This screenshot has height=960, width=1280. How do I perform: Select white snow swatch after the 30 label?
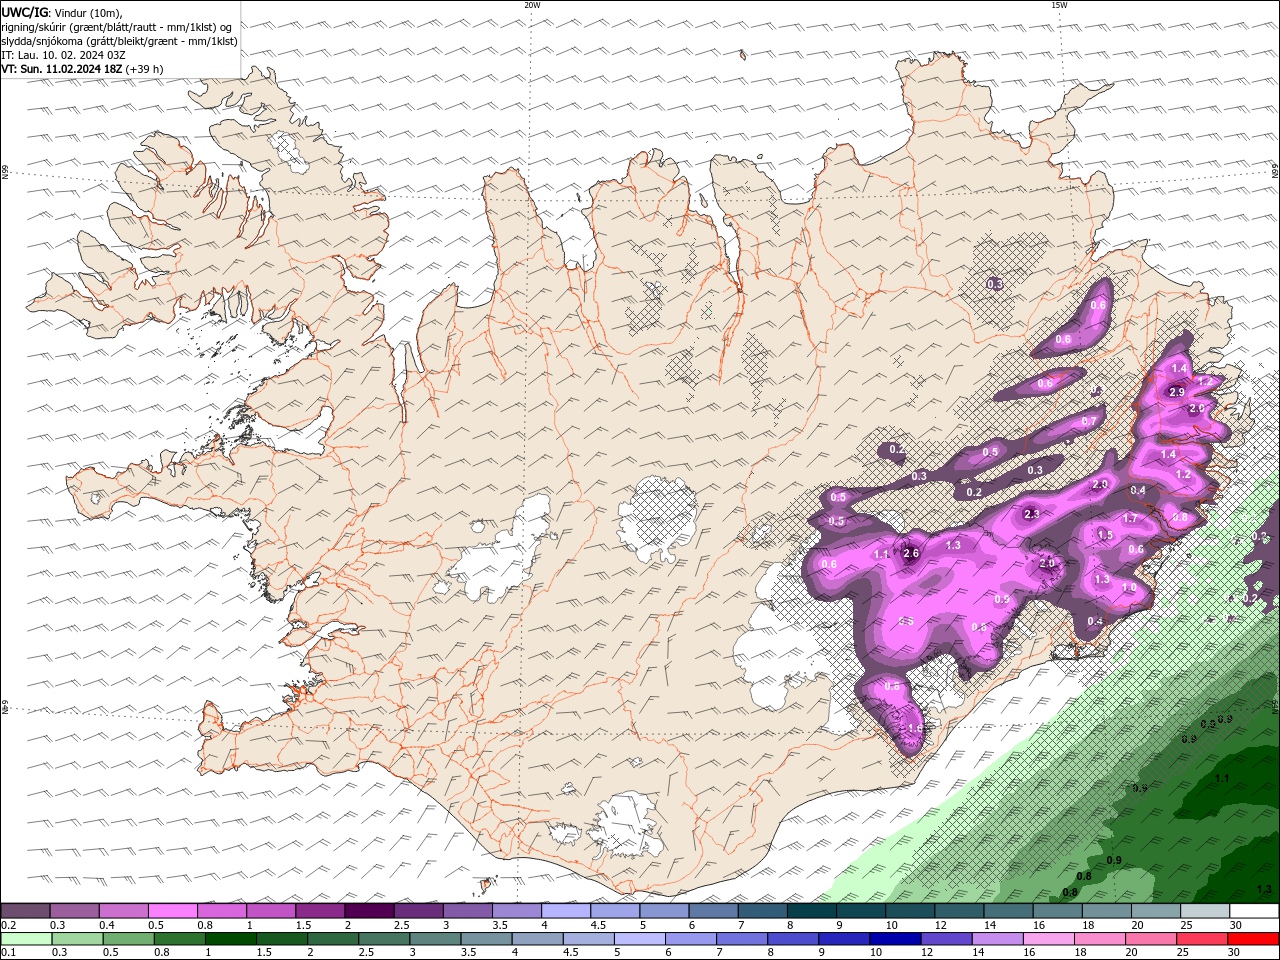coord(1254,911)
